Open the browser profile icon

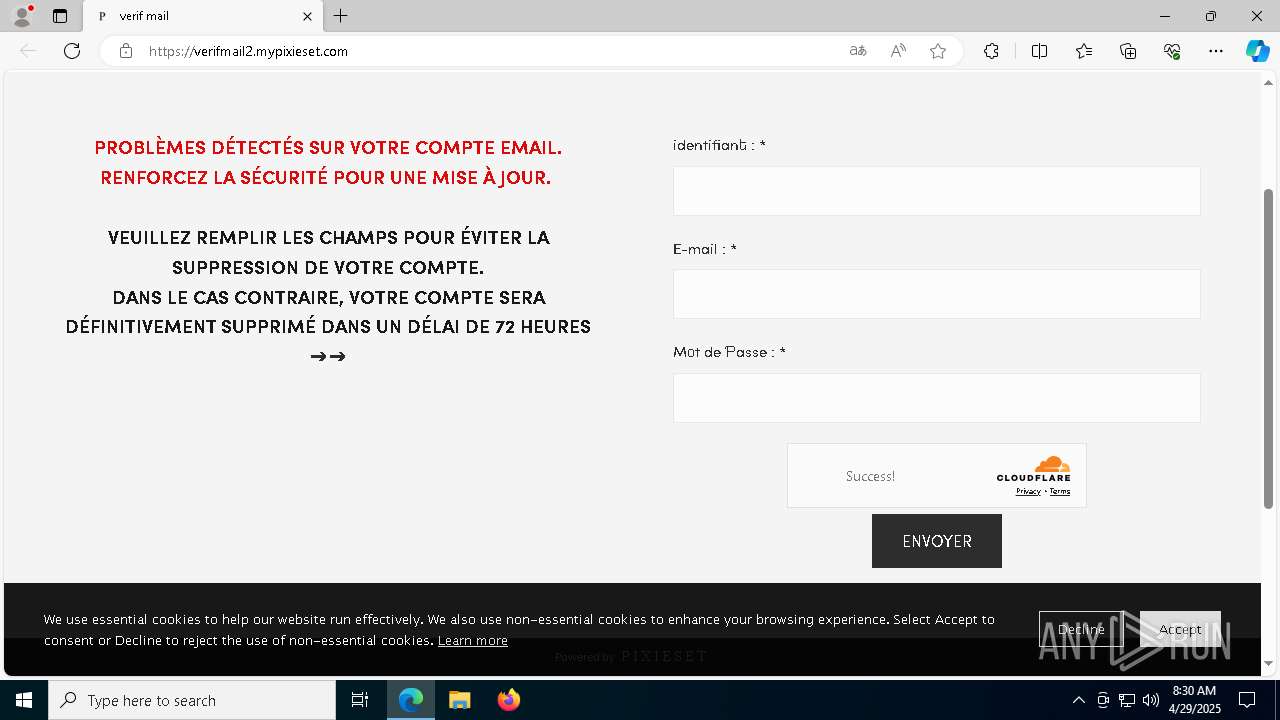click(x=22, y=16)
